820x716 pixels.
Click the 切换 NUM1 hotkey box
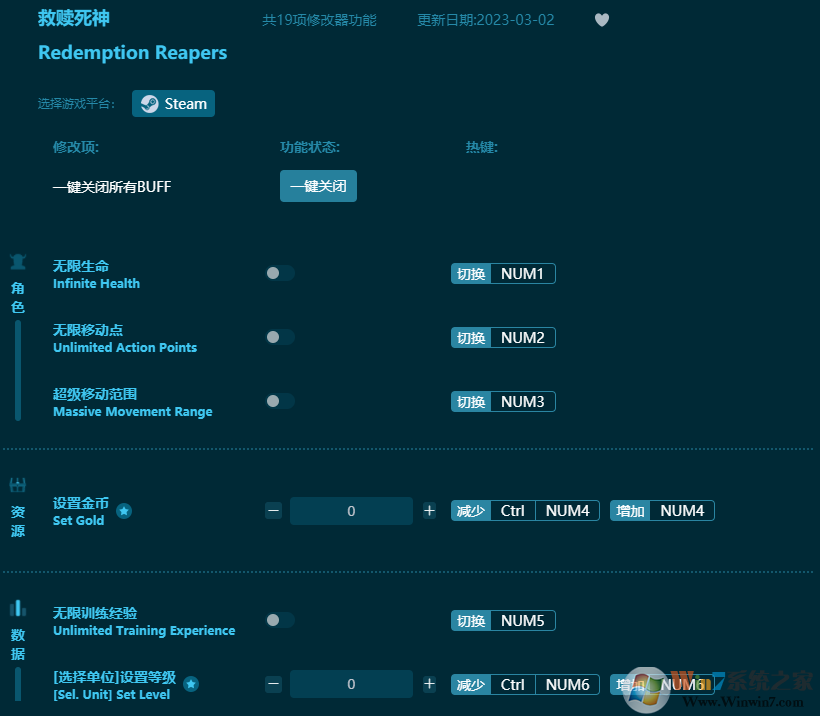coord(503,274)
